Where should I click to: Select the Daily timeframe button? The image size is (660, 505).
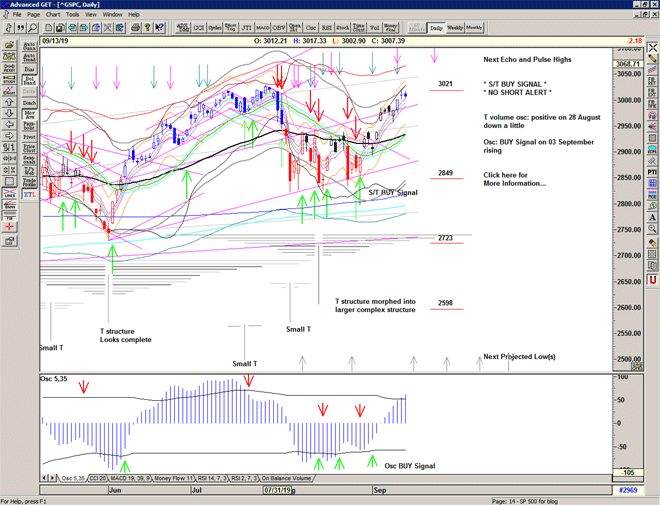pos(435,28)
